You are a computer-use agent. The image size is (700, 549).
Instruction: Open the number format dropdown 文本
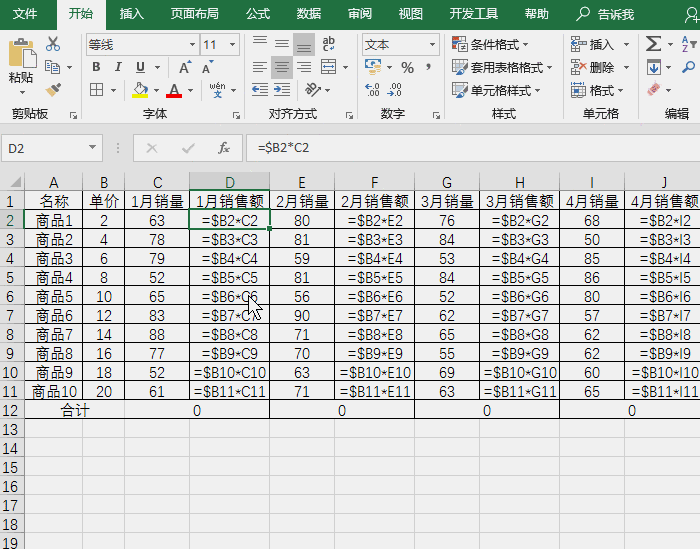click(x=432, y=45)
